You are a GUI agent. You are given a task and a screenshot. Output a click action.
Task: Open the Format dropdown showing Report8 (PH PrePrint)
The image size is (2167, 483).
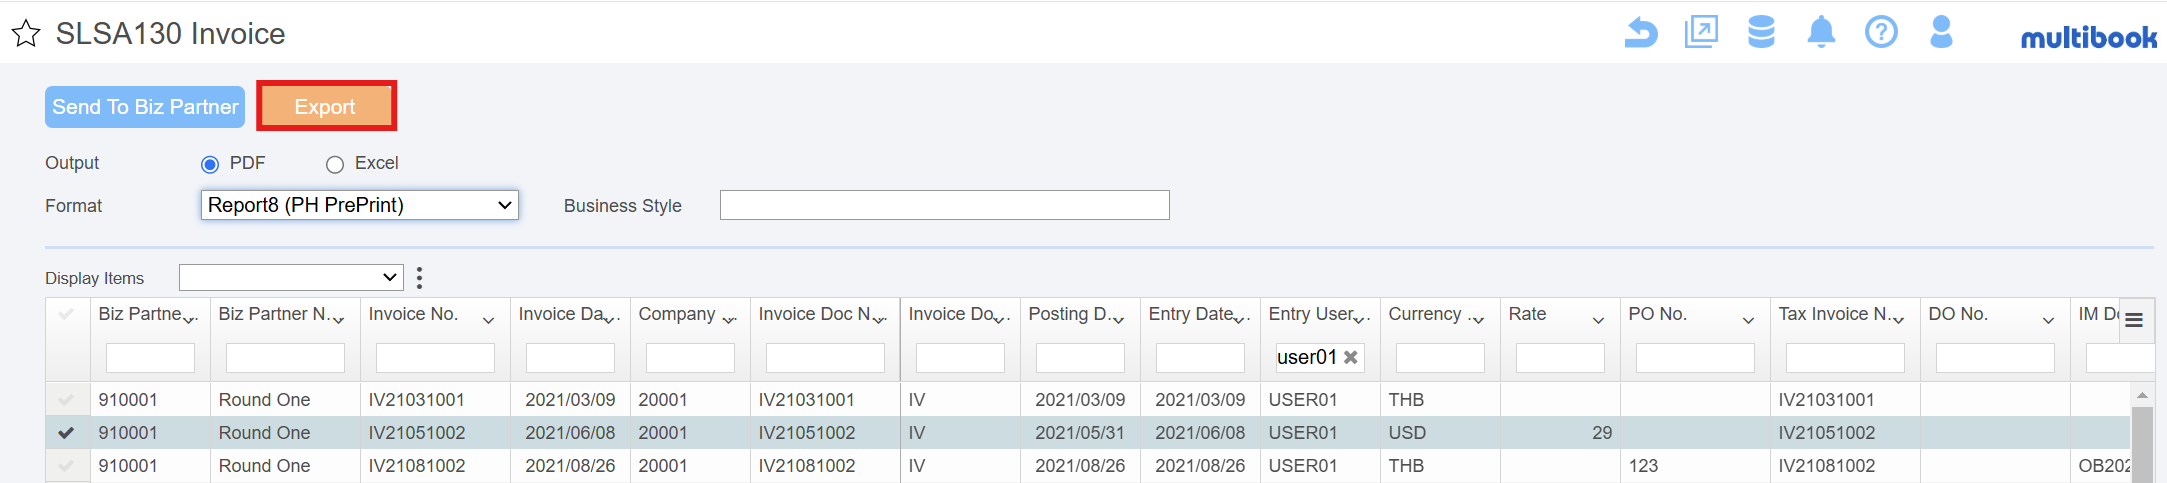pos(360,205)
